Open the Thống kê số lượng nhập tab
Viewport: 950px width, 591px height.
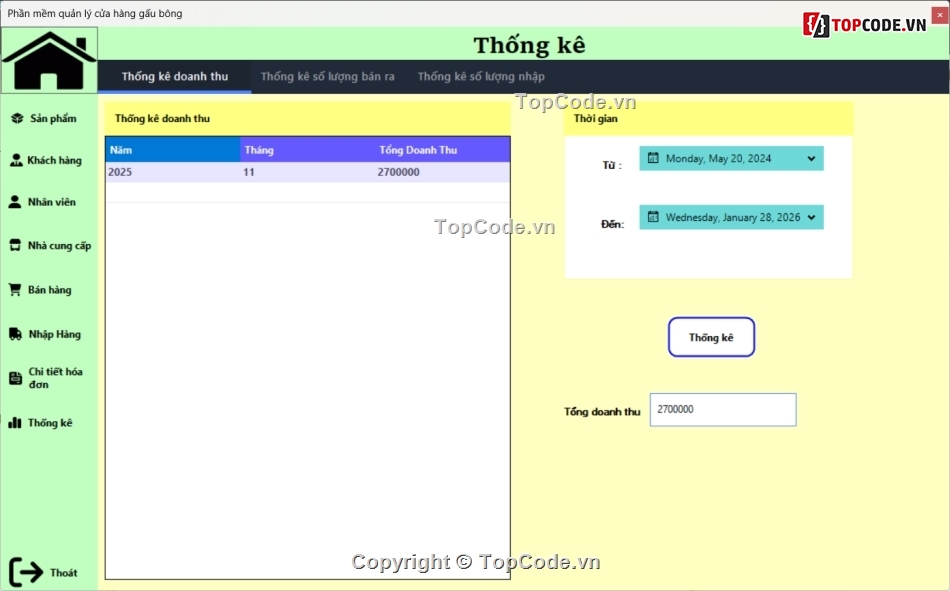[x=479, y=76]
